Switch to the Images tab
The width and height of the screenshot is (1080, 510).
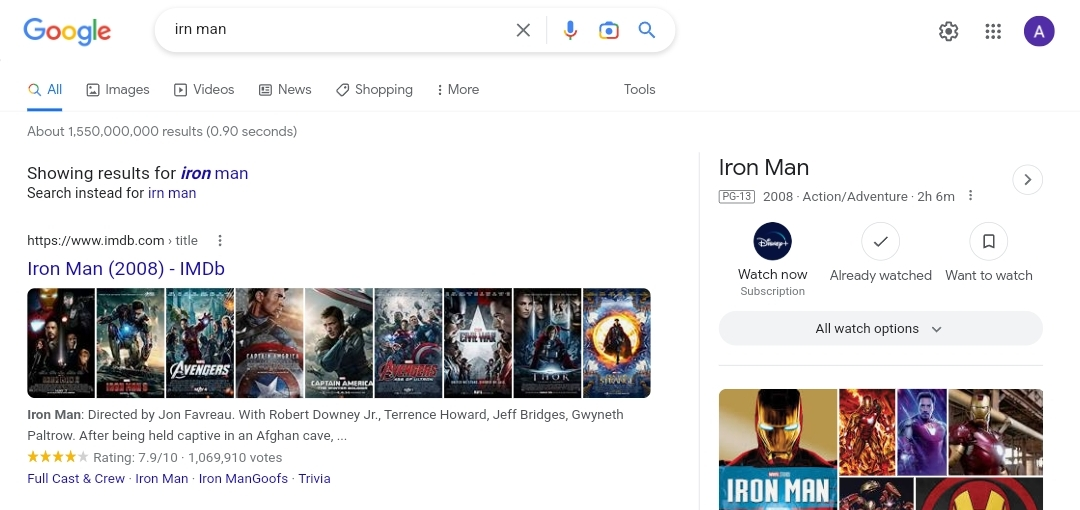pyautogui.click(x=118, y=90)
